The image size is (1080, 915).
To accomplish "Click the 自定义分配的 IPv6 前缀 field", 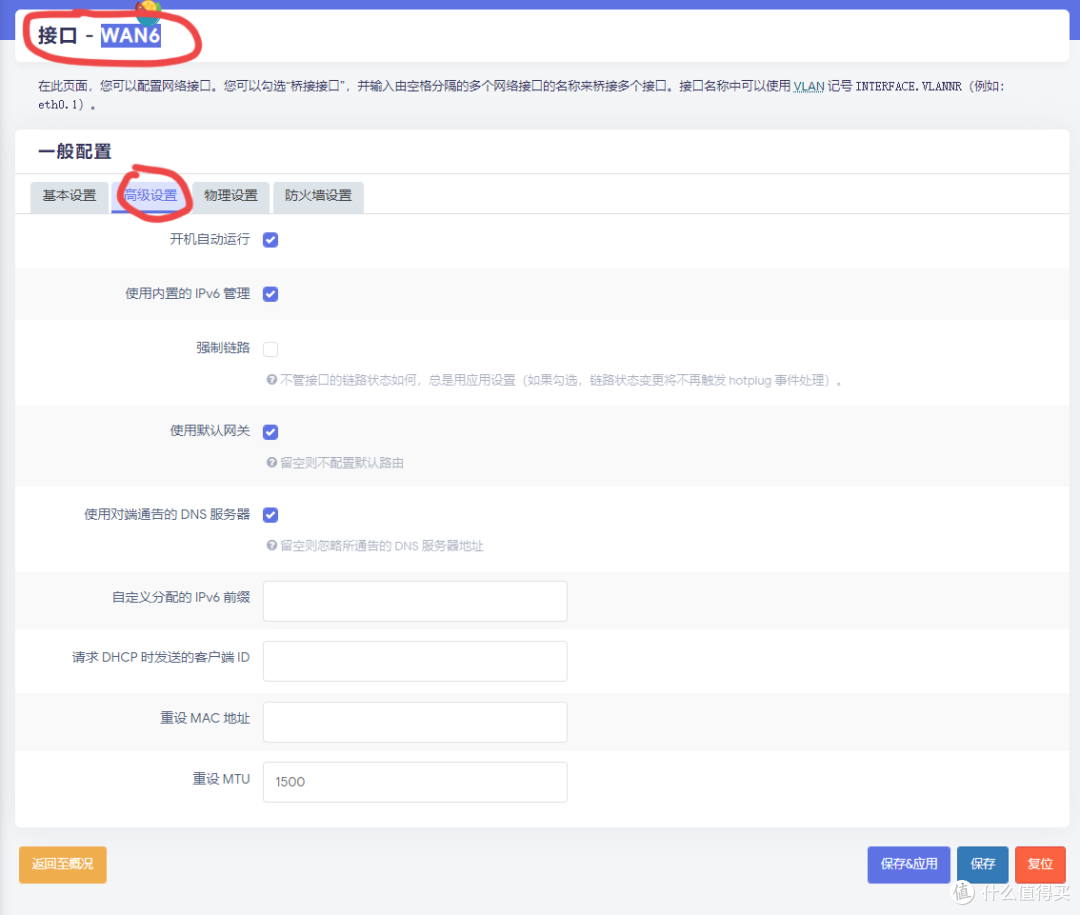I will coord(414,601).
